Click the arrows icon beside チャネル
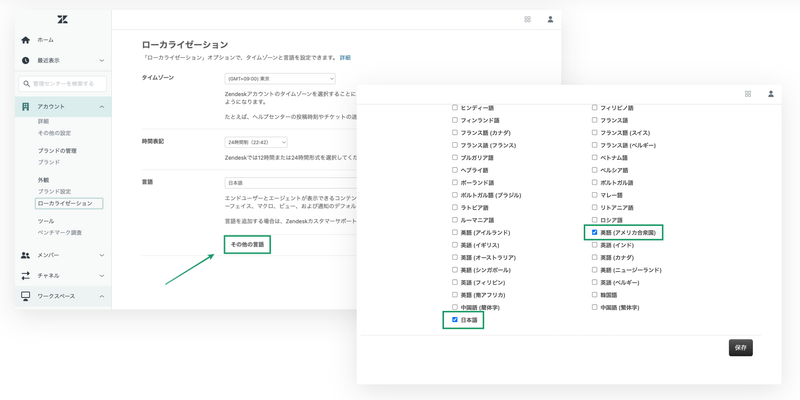This screenshot has width=800, height=400. click(26, 276)
